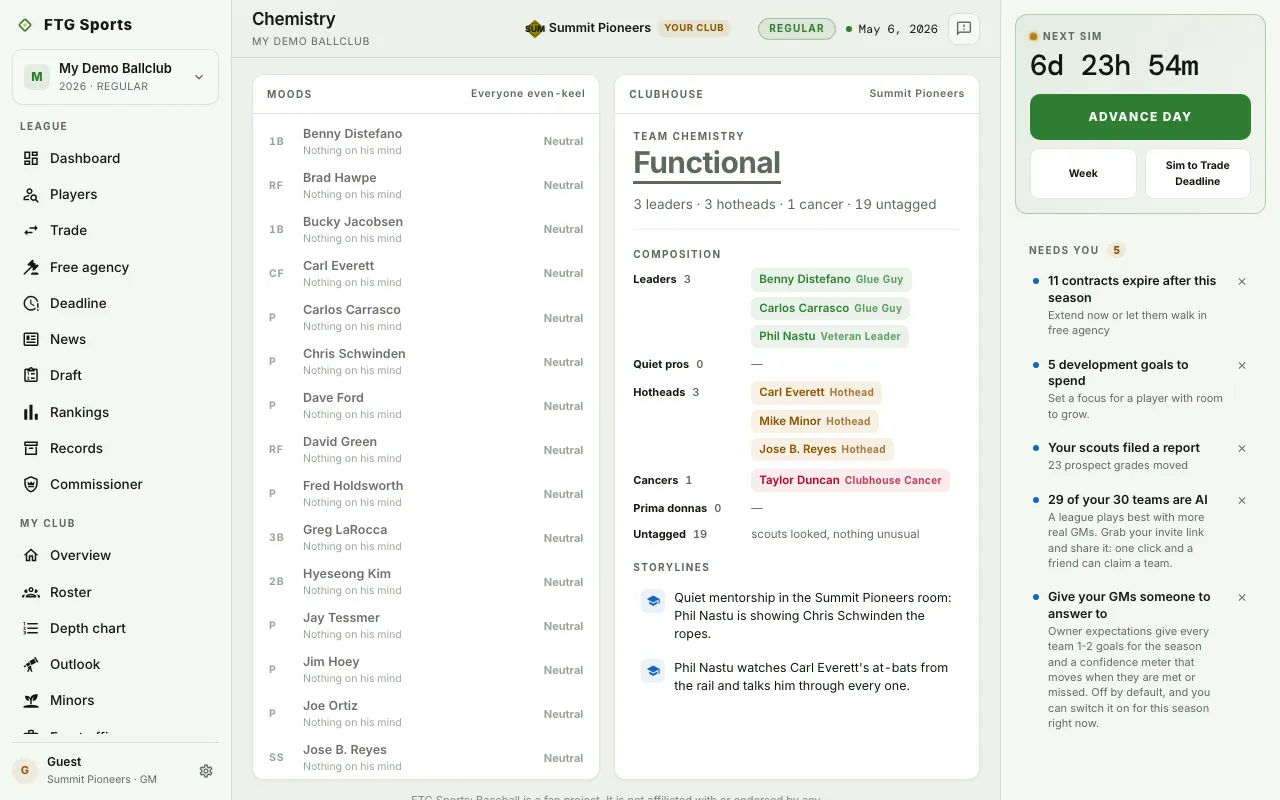Select Brad Hawpe in Moods list
Image resolution: width=1280 pixels, height=800 pixels.
click(x=426, y=186)
